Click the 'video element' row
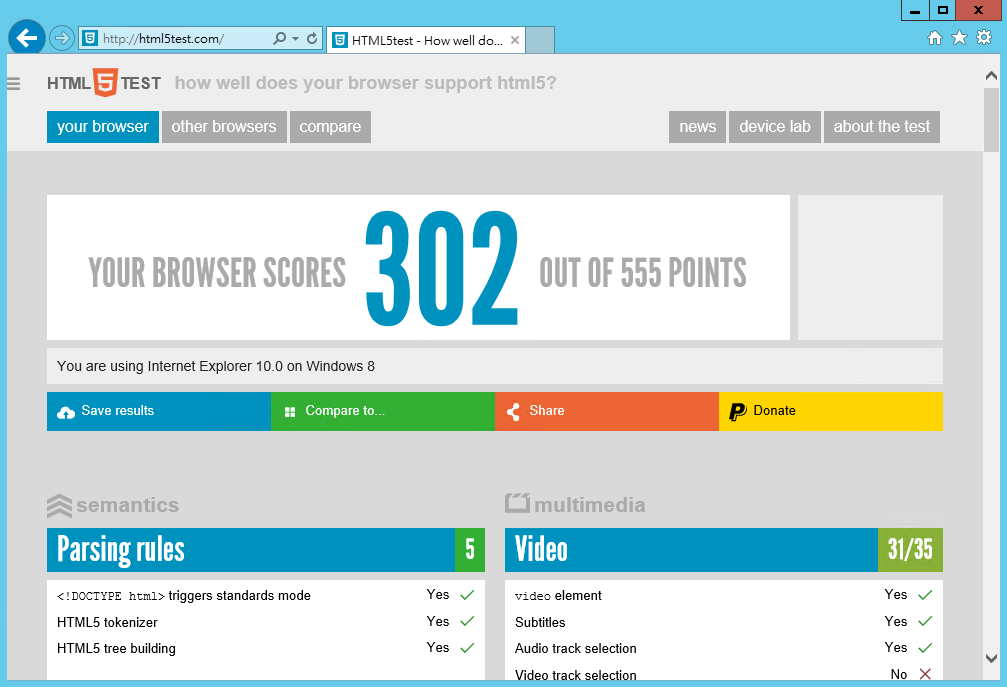 click(x=724, y=596)
